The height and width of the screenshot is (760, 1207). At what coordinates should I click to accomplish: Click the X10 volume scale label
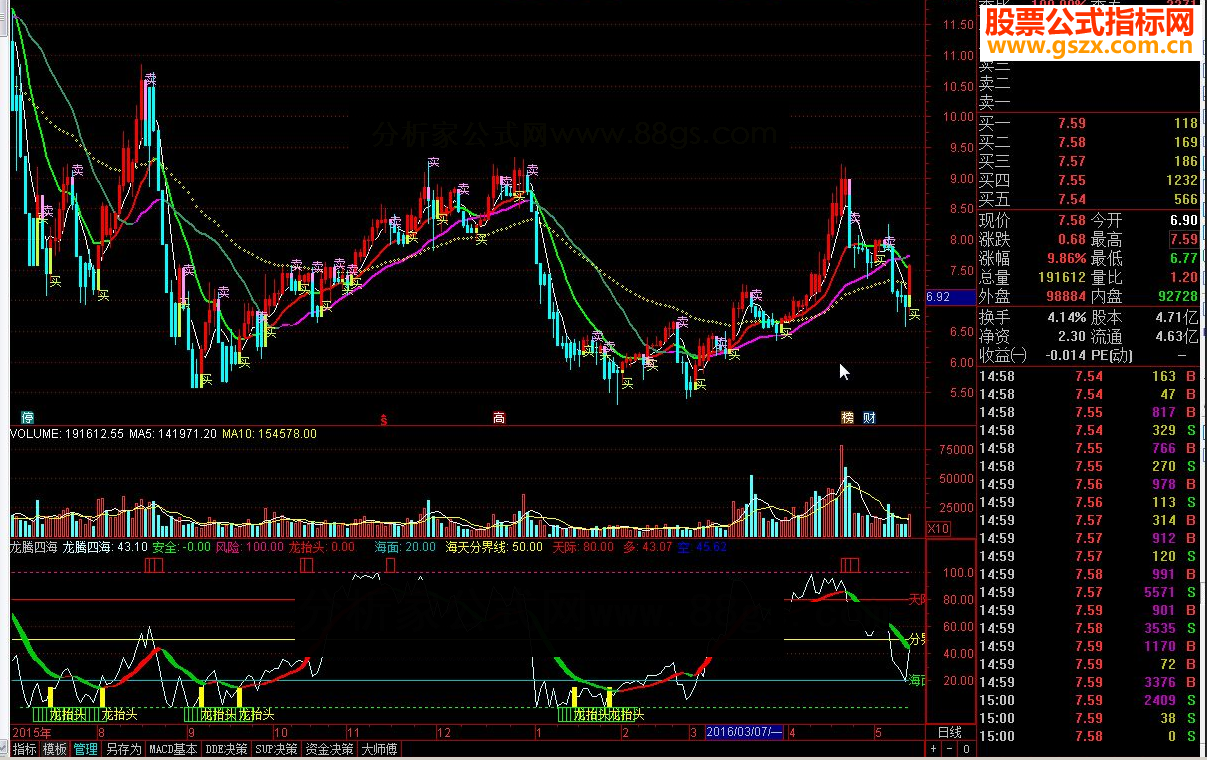[939, 528]
